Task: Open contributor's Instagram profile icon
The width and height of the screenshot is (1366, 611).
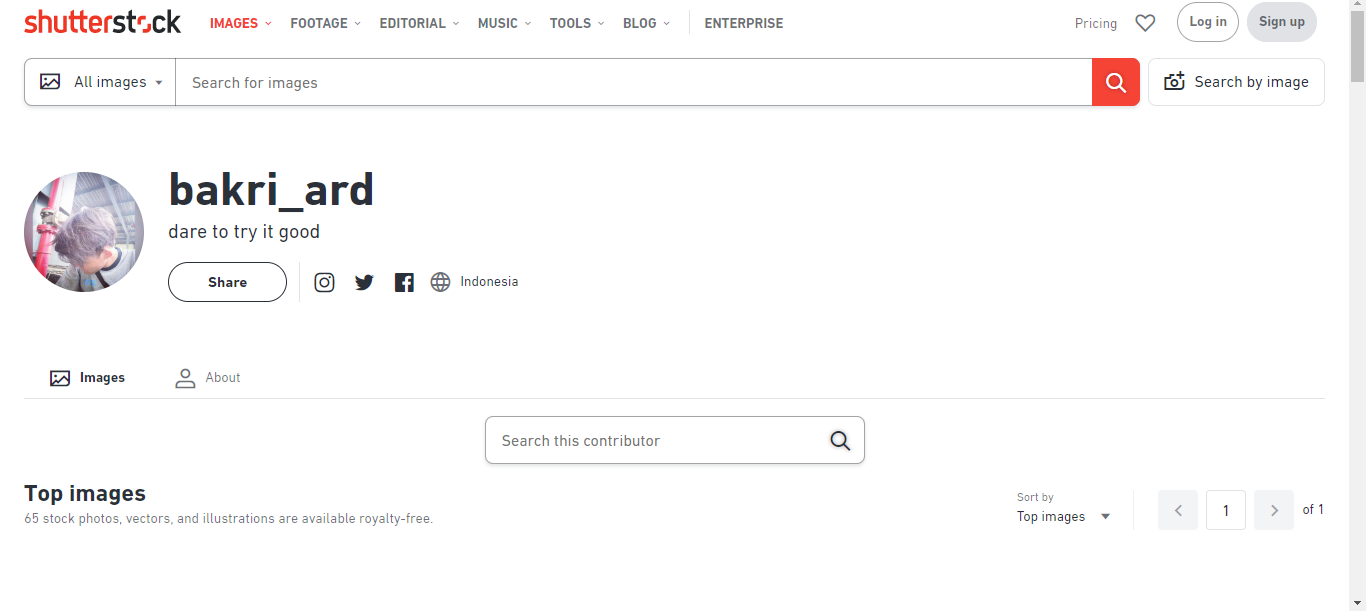Action: 324,282
